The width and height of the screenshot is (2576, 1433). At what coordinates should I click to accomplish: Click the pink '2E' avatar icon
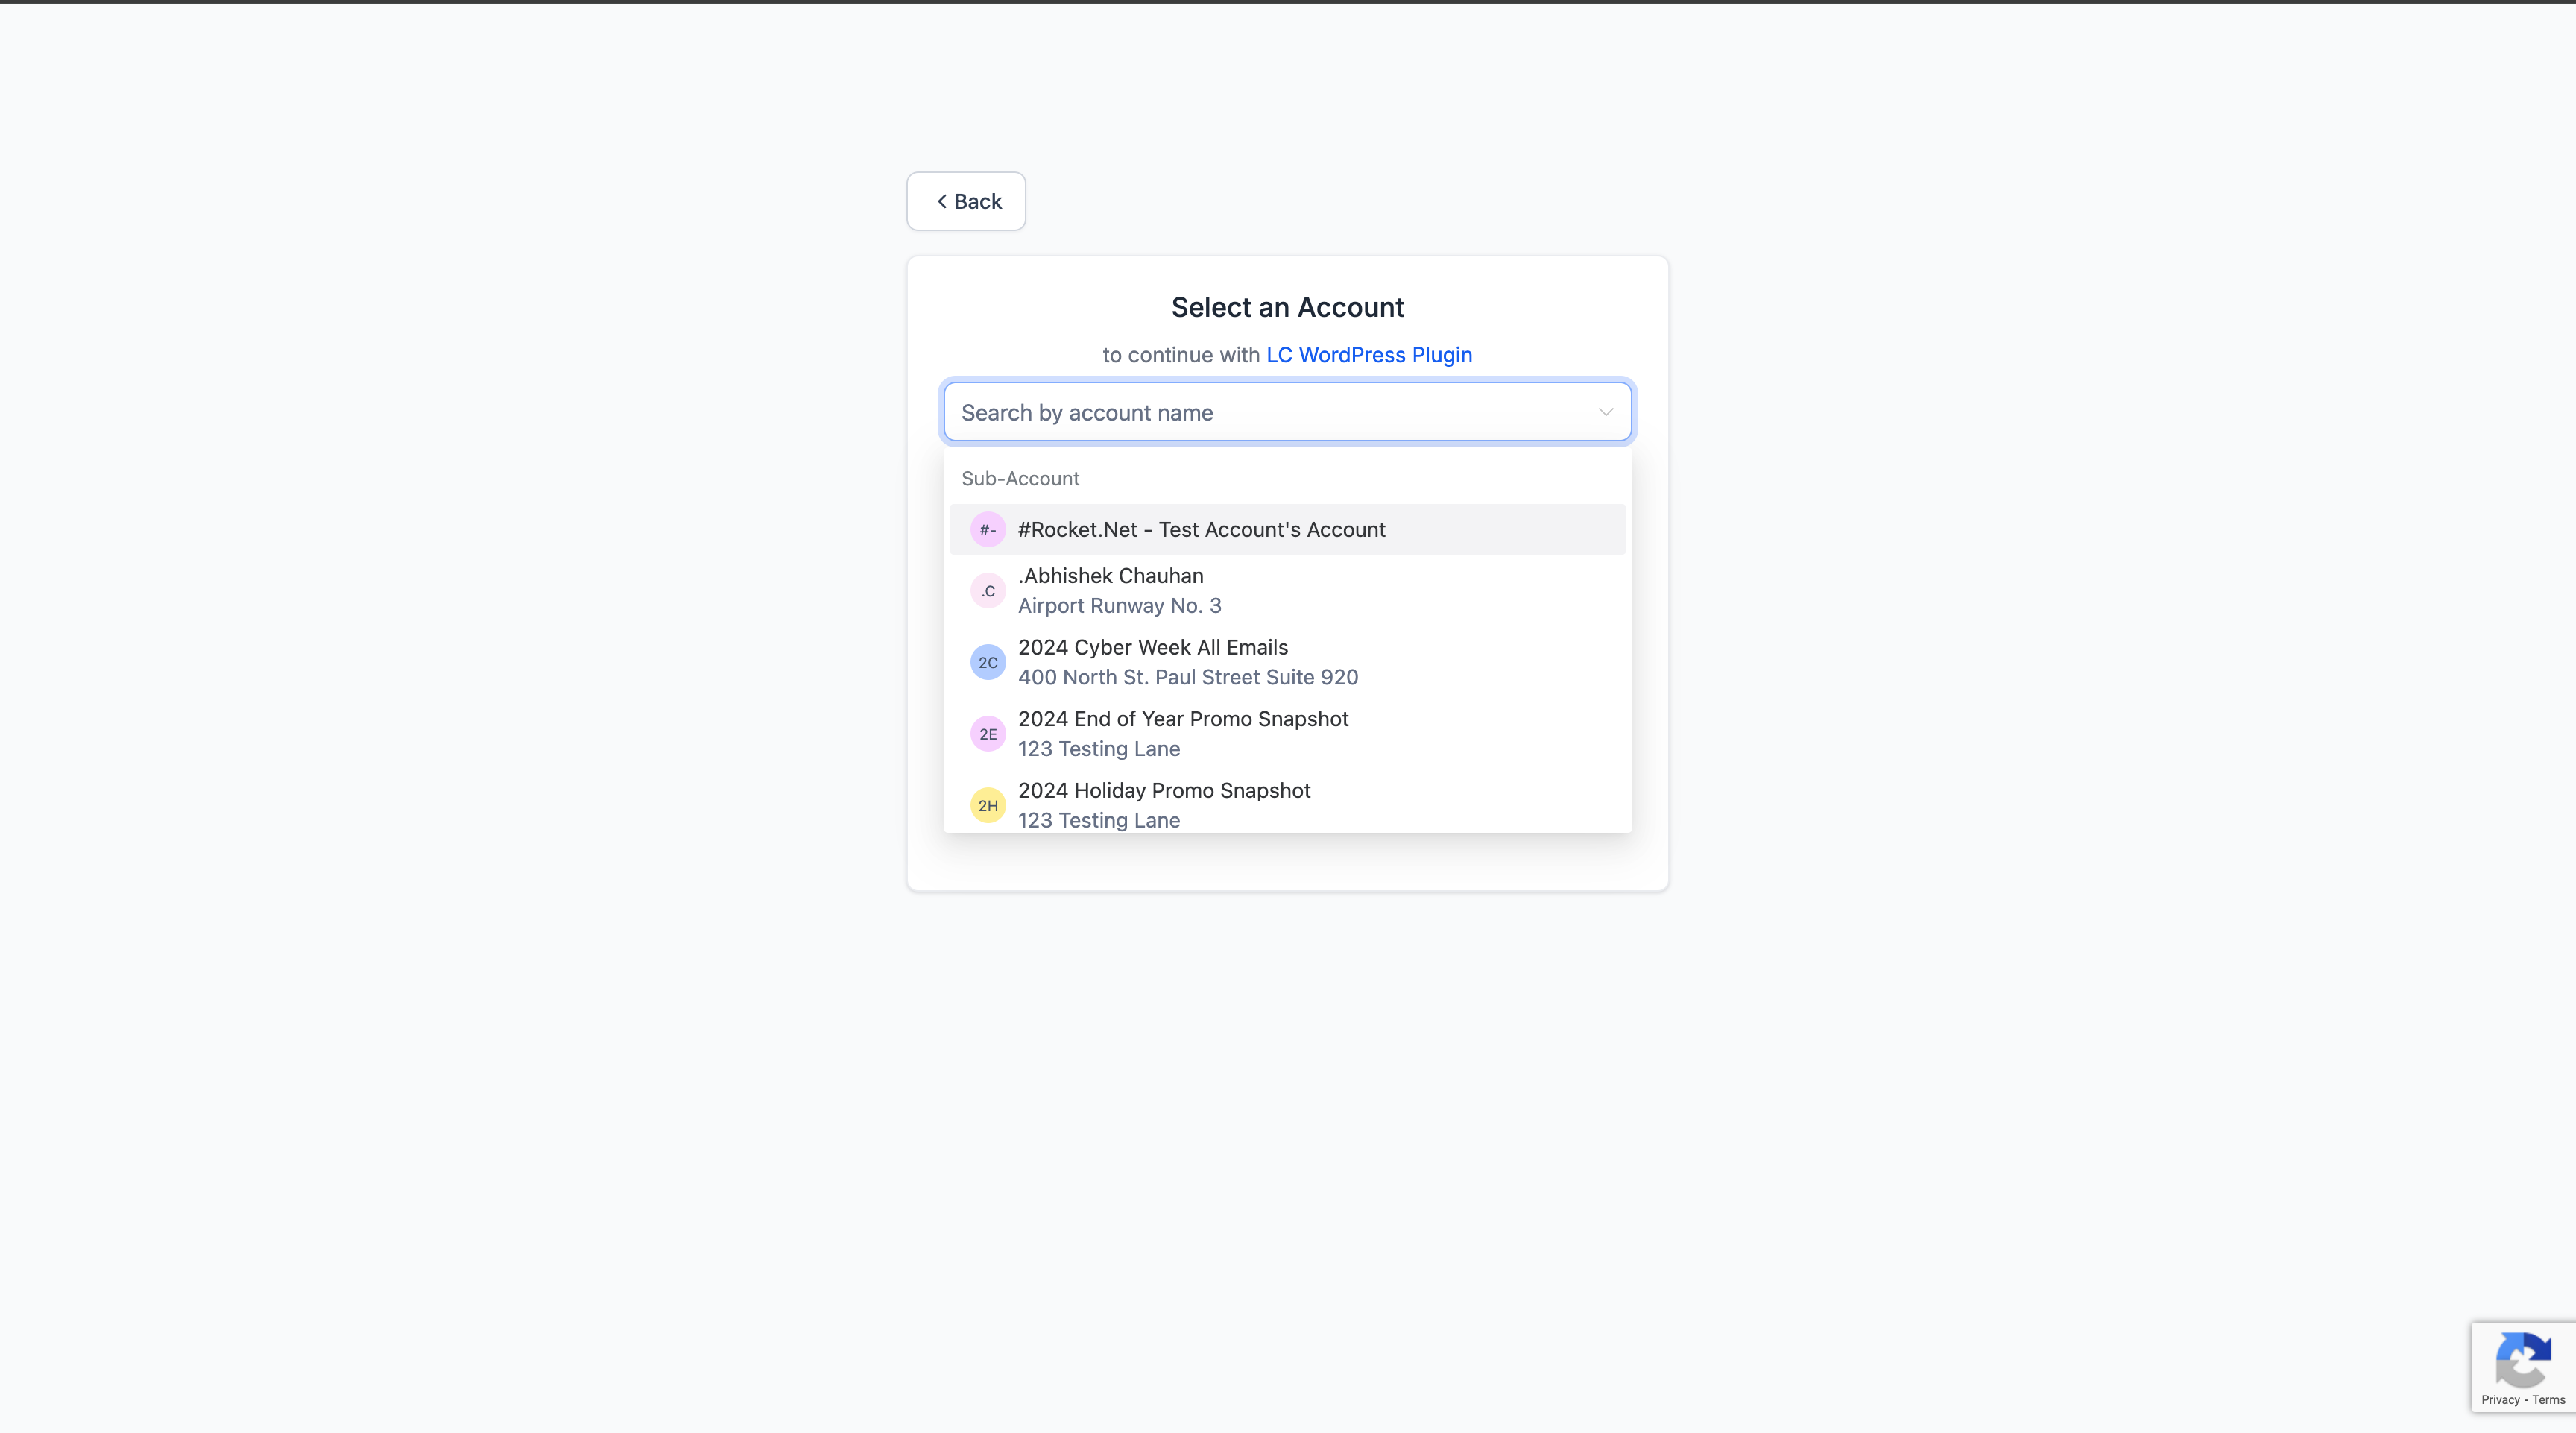(987, 734)
